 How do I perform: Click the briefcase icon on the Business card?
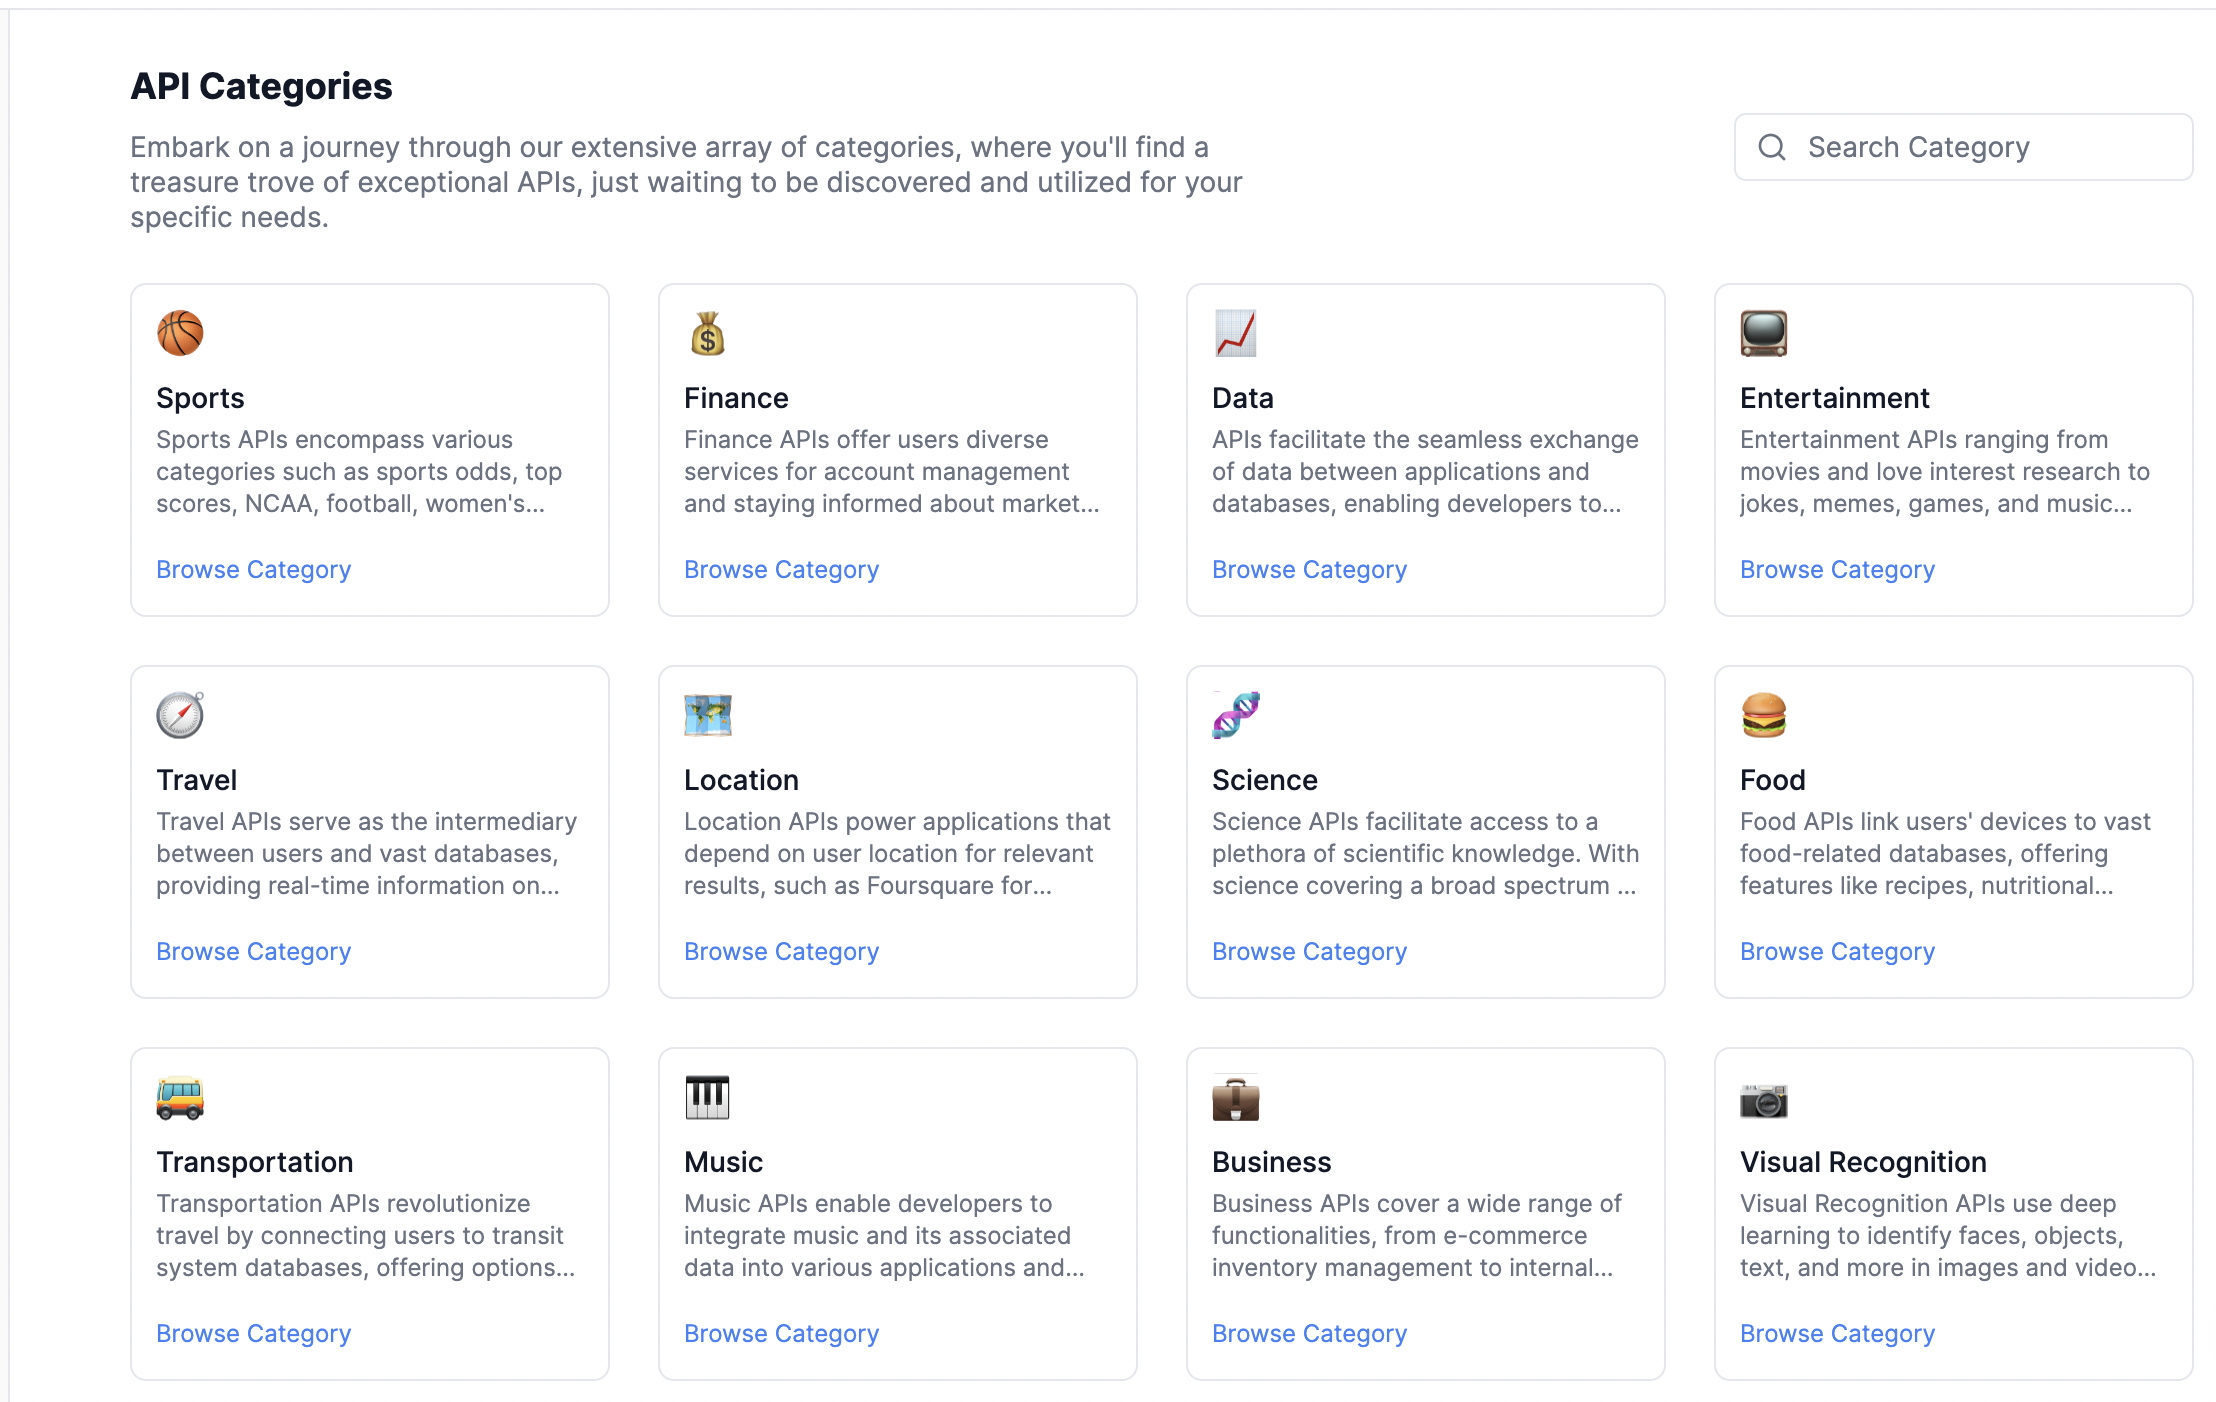coord(1235,1099)
